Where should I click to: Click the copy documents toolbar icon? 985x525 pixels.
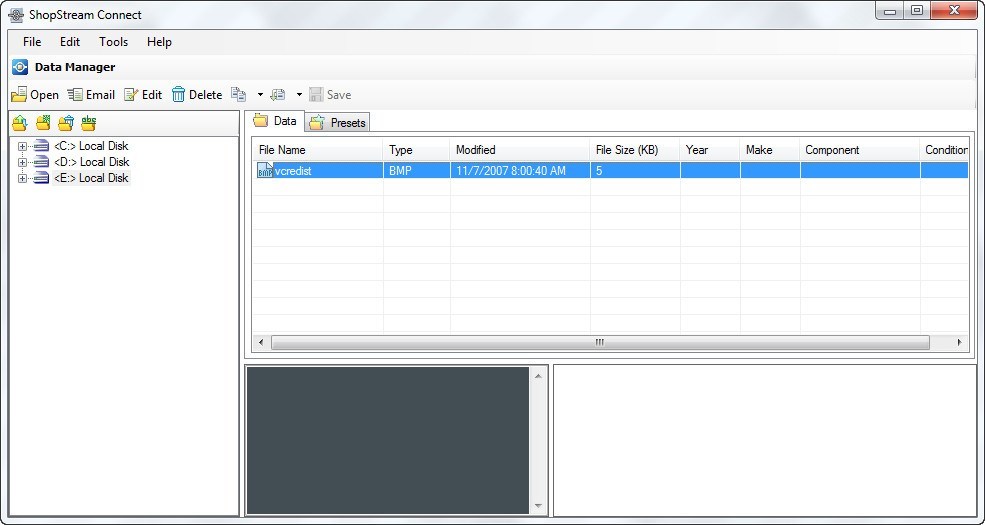pyautogui.click(x=239, y=95)
